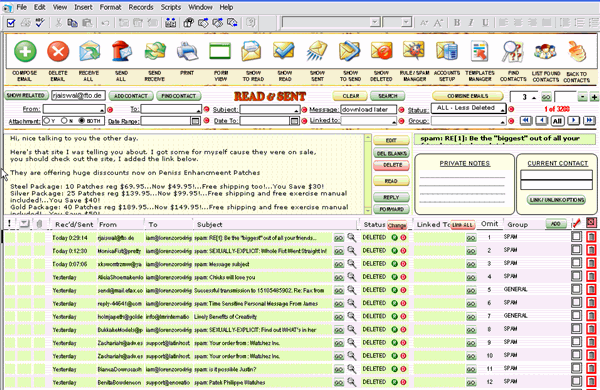
Task: Click the Send All mailbox icon
Action: (x=122, y=51)
